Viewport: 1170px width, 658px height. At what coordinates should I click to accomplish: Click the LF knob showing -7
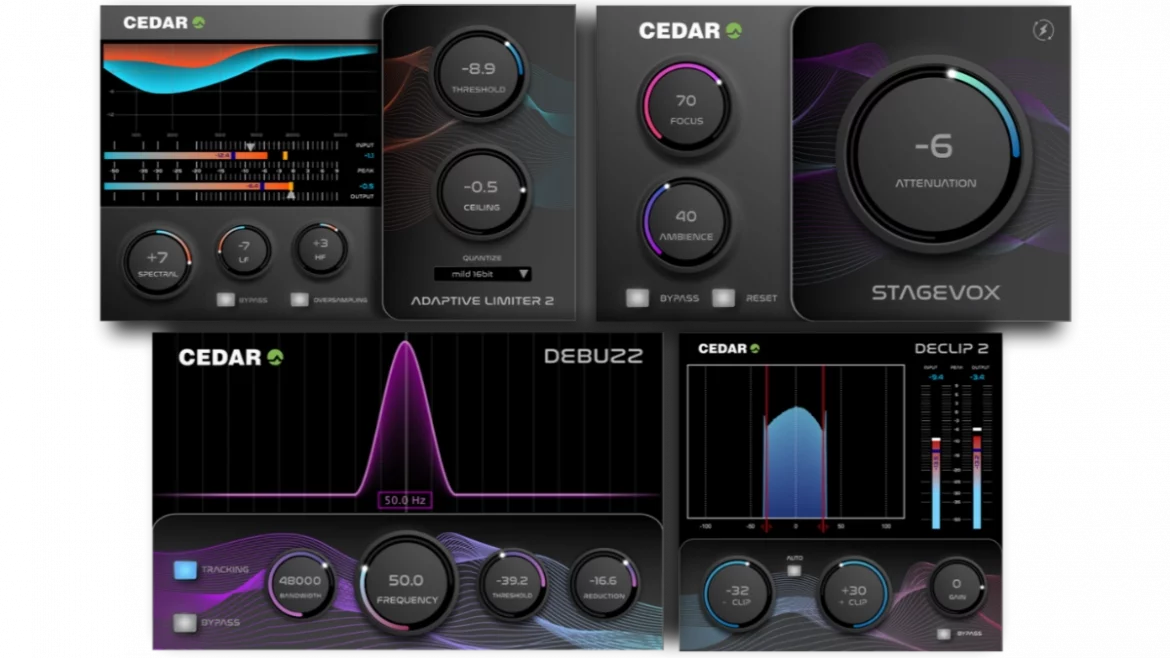point(243,251)
